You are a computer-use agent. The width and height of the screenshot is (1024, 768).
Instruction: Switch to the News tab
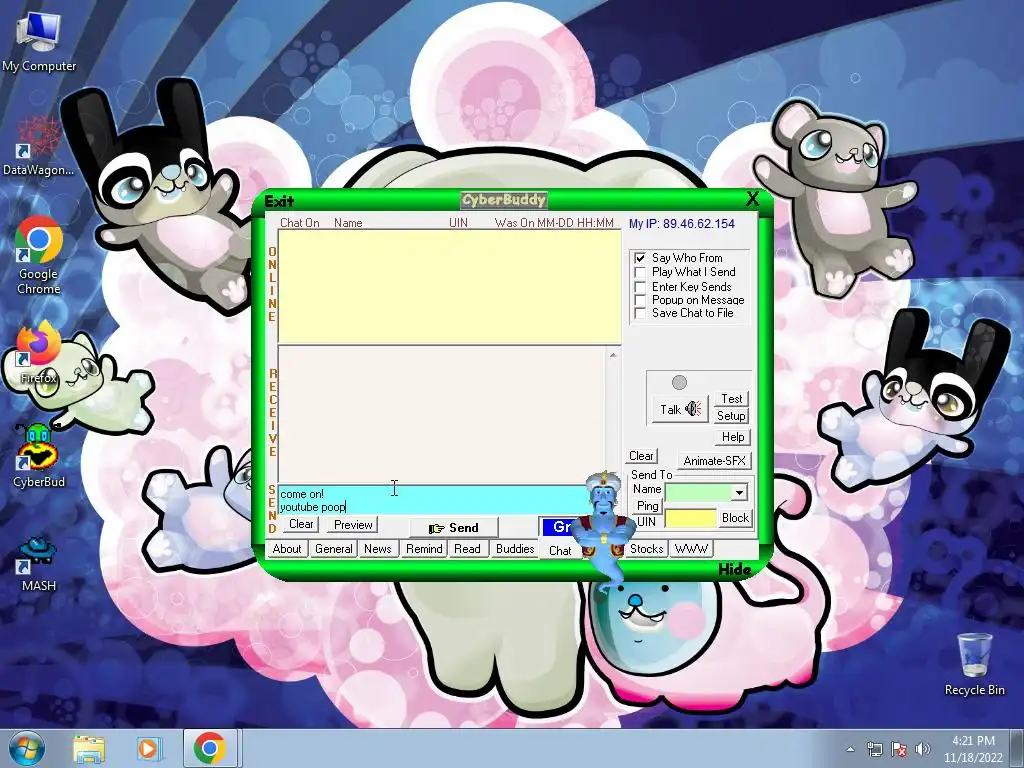coord(377,549)
